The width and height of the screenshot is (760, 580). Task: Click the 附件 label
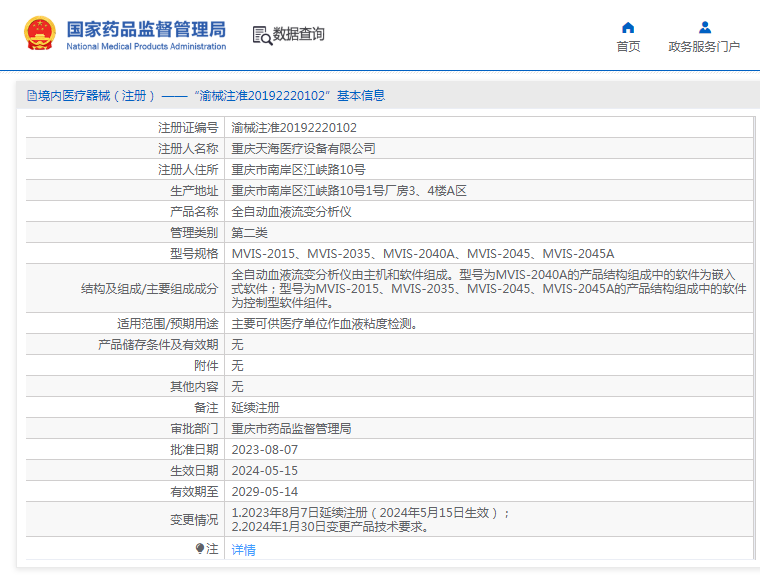coord(206,365)
